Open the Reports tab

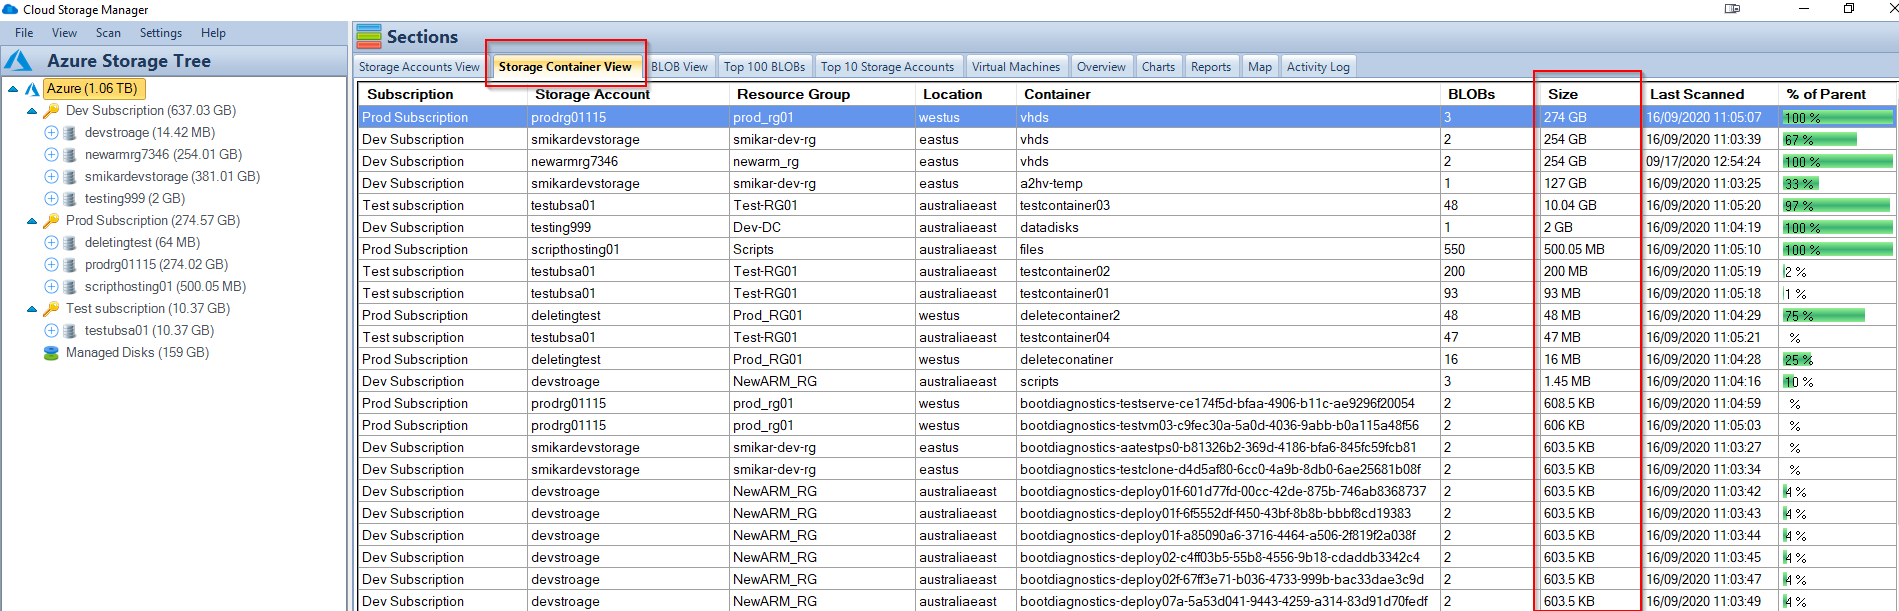click(x=1210, y=67)
